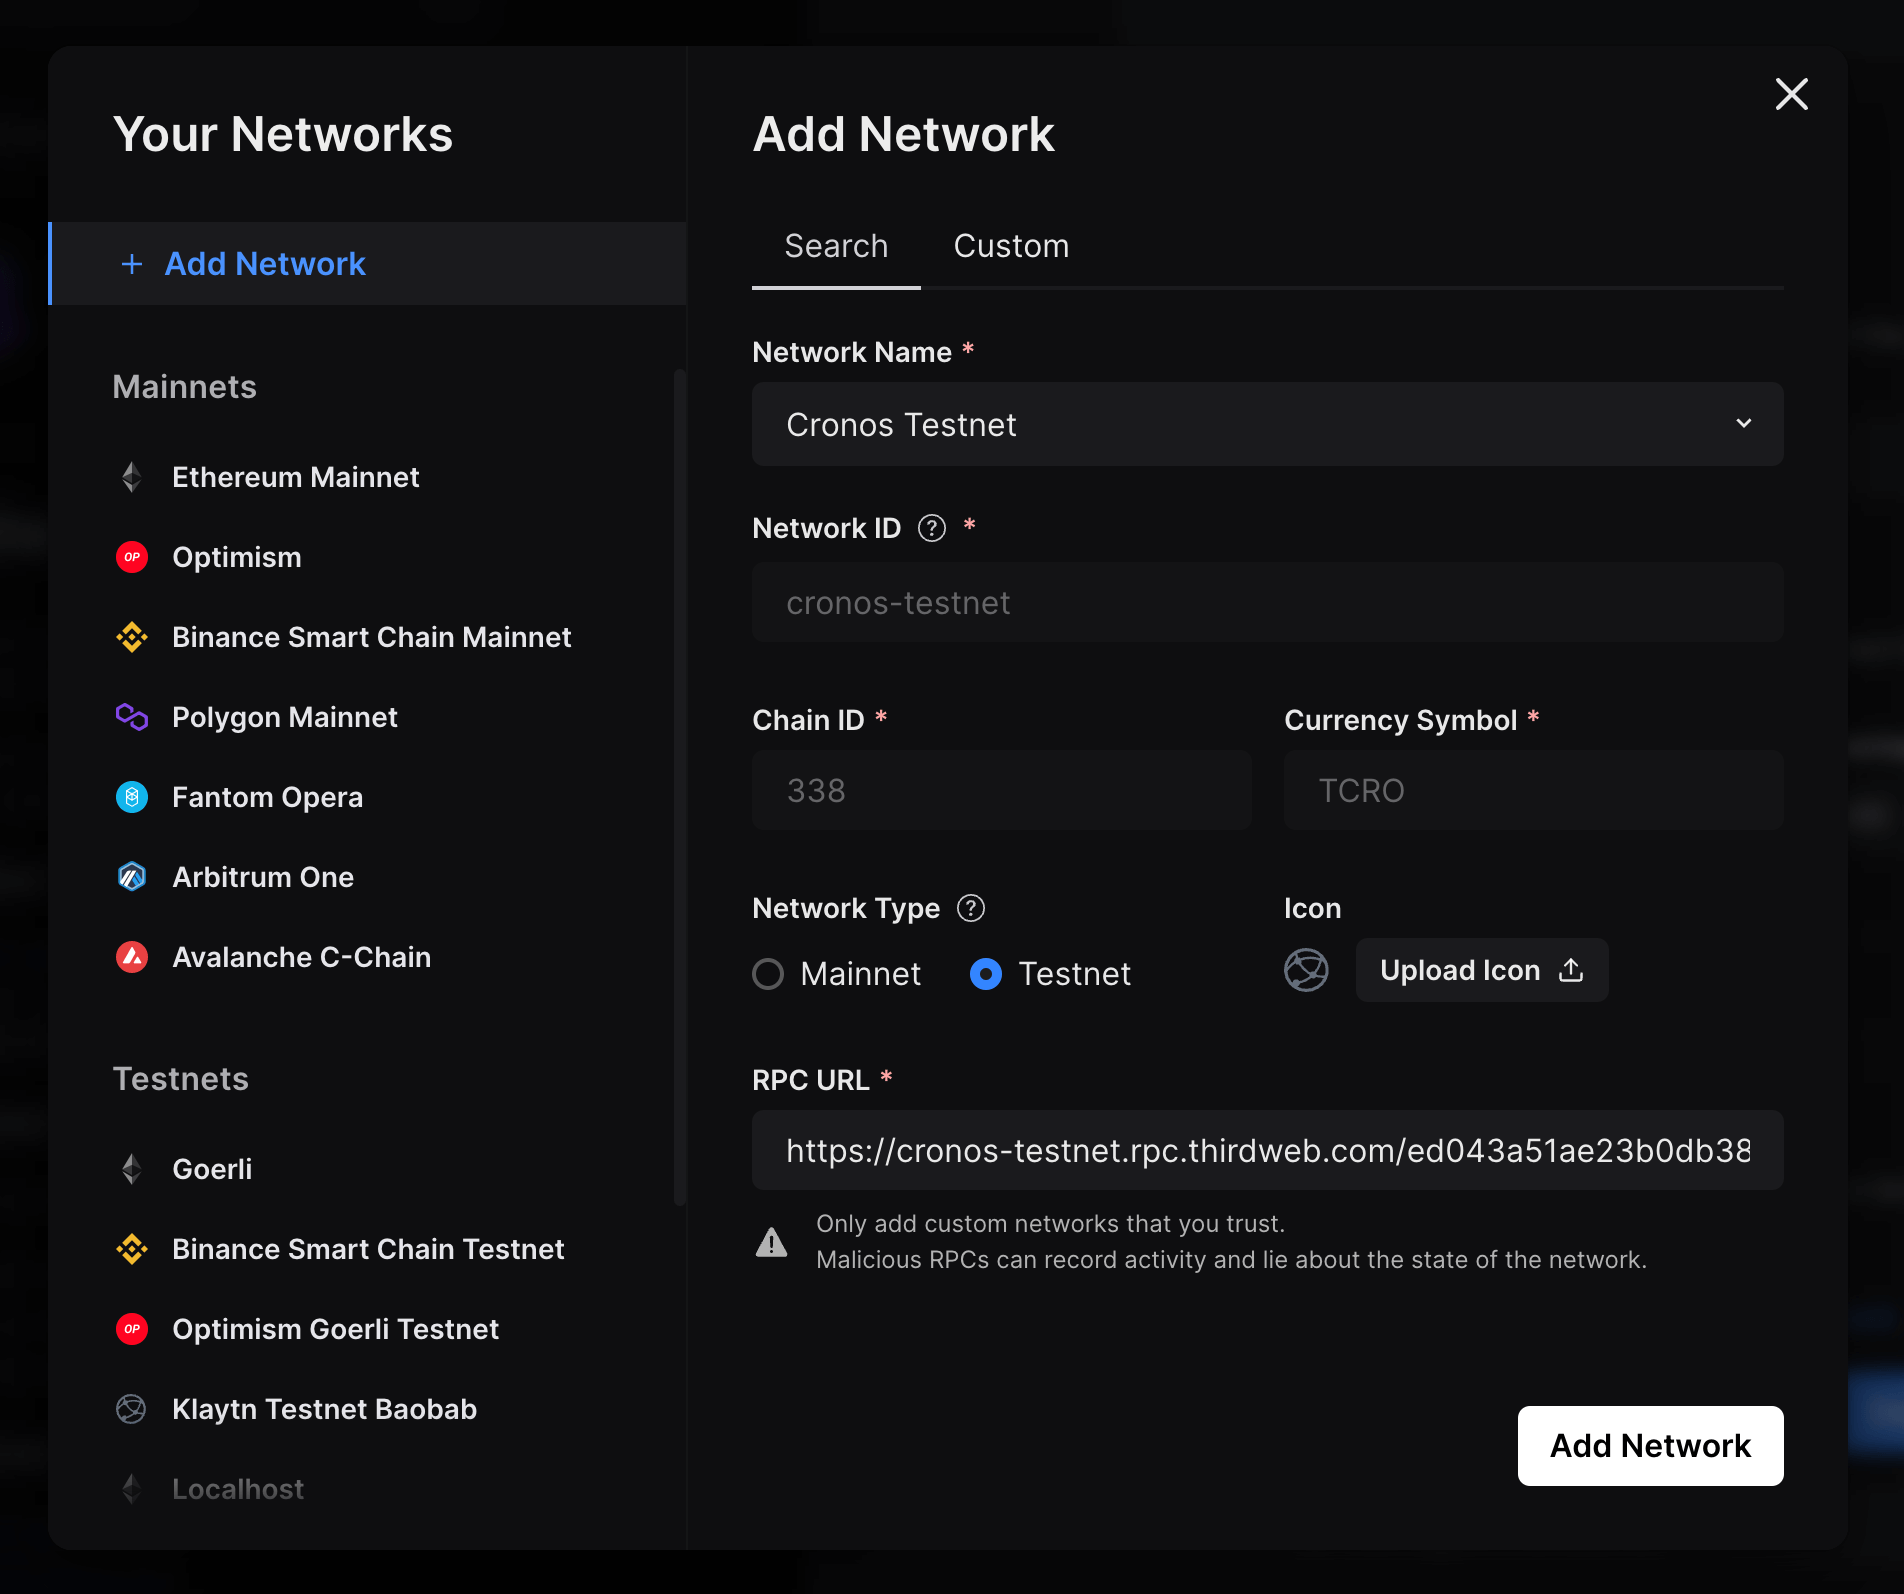
Task: Select Add Network in the sidebar
Action: pos(368,264)
